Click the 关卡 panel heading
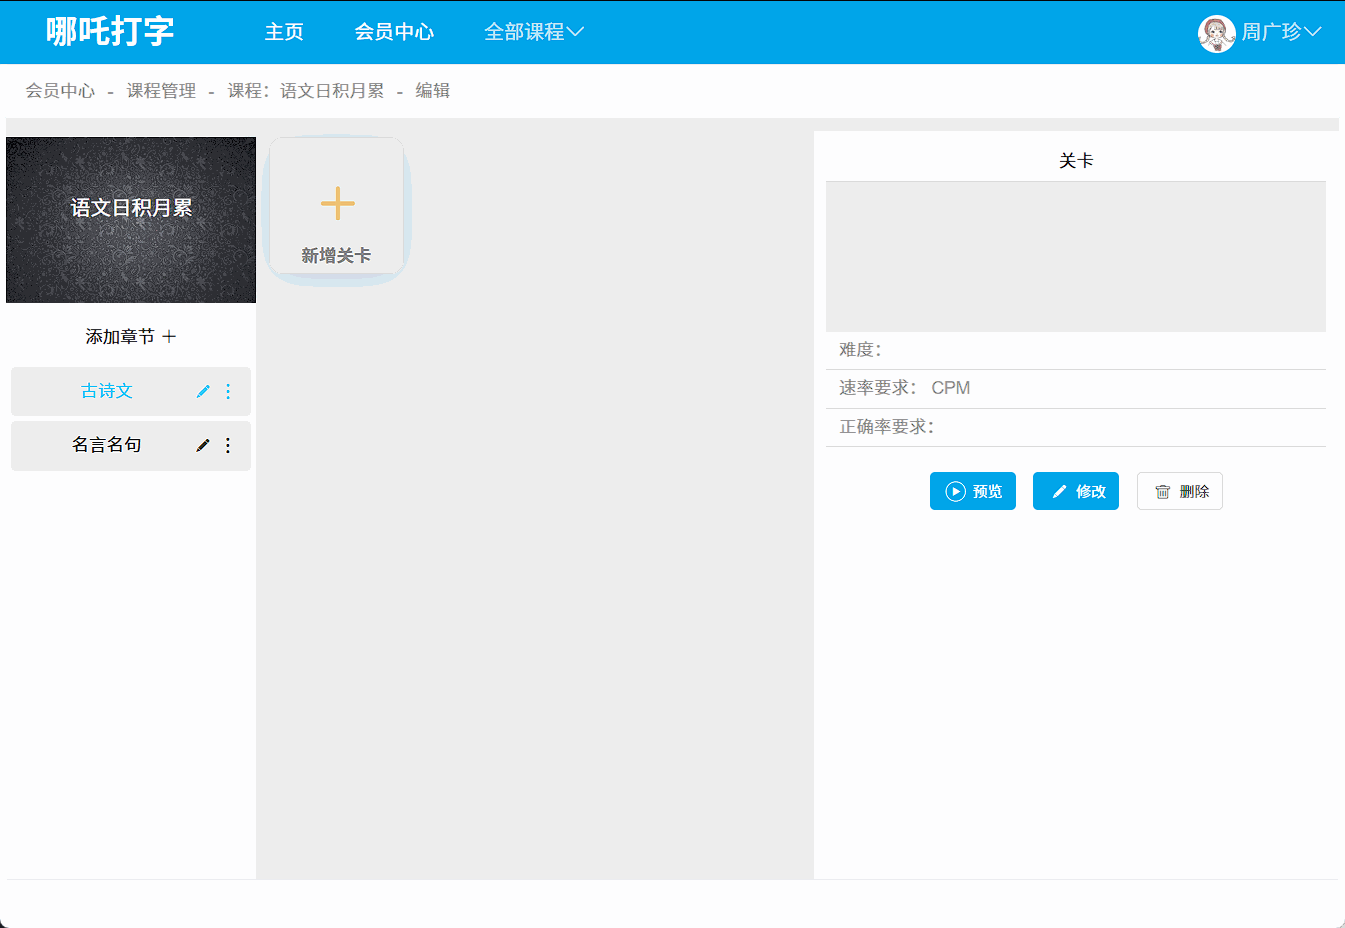 tap(1076, 161)
